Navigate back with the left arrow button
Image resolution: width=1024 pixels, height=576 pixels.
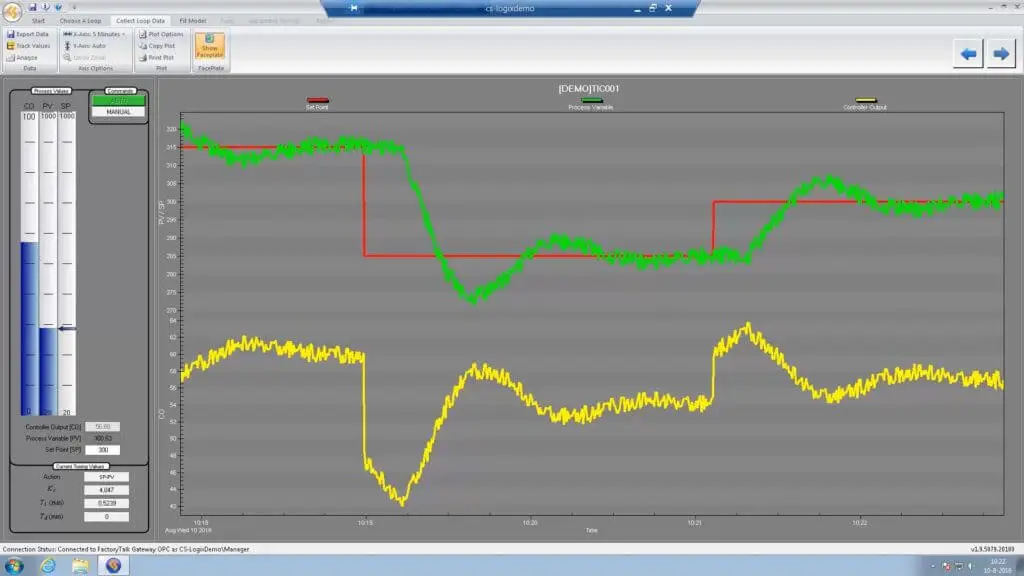coord(967,54)
